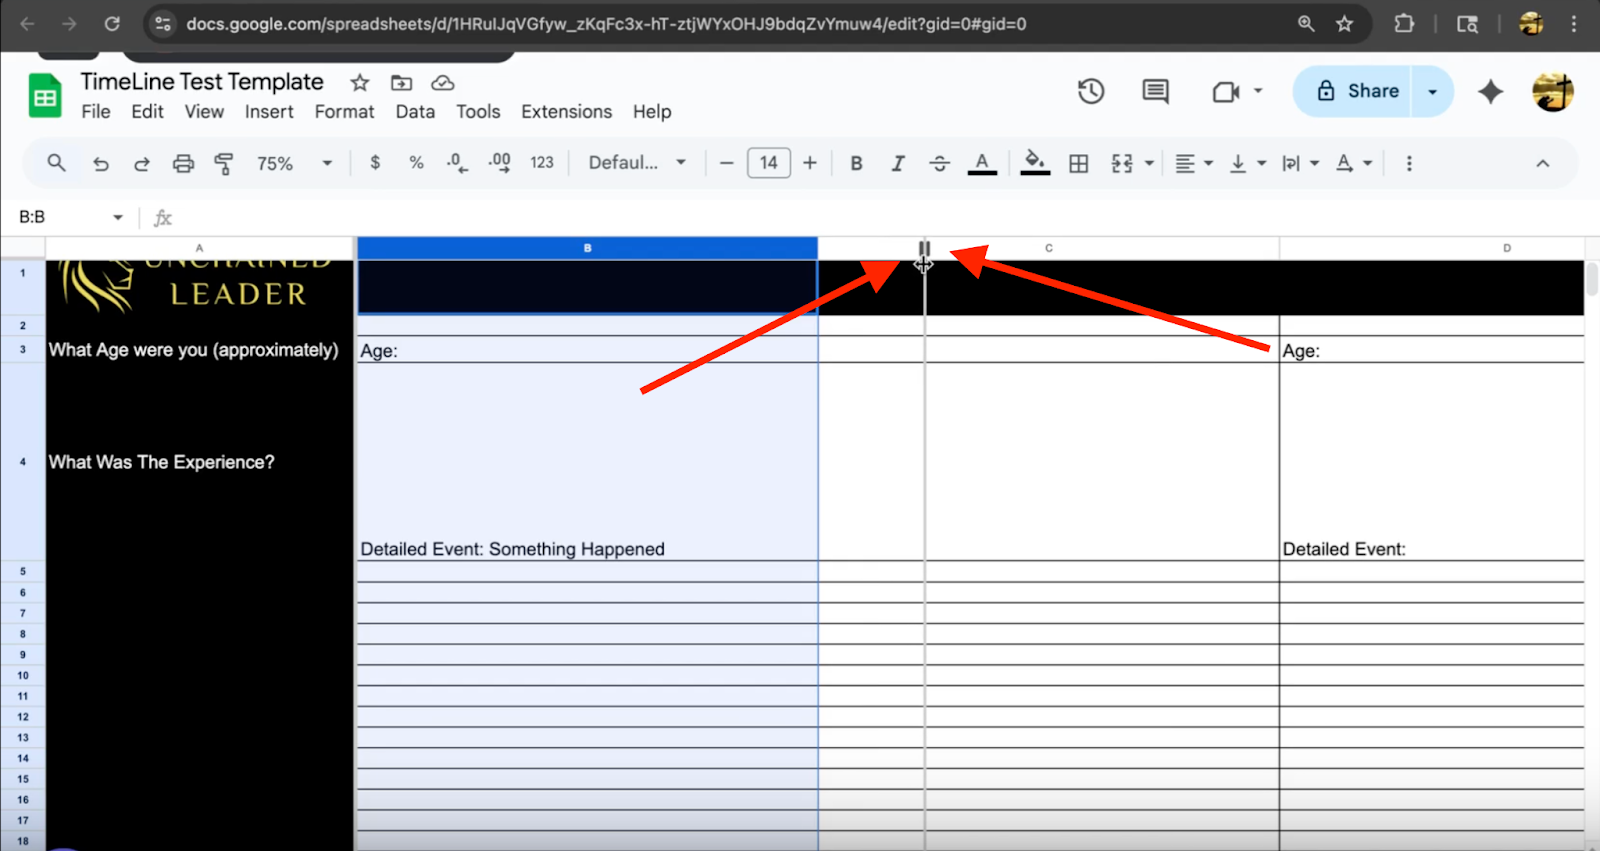This screenshot has width=1600, height=851.
Task: Toggle italic formatting
Action: tap(898, 163)
